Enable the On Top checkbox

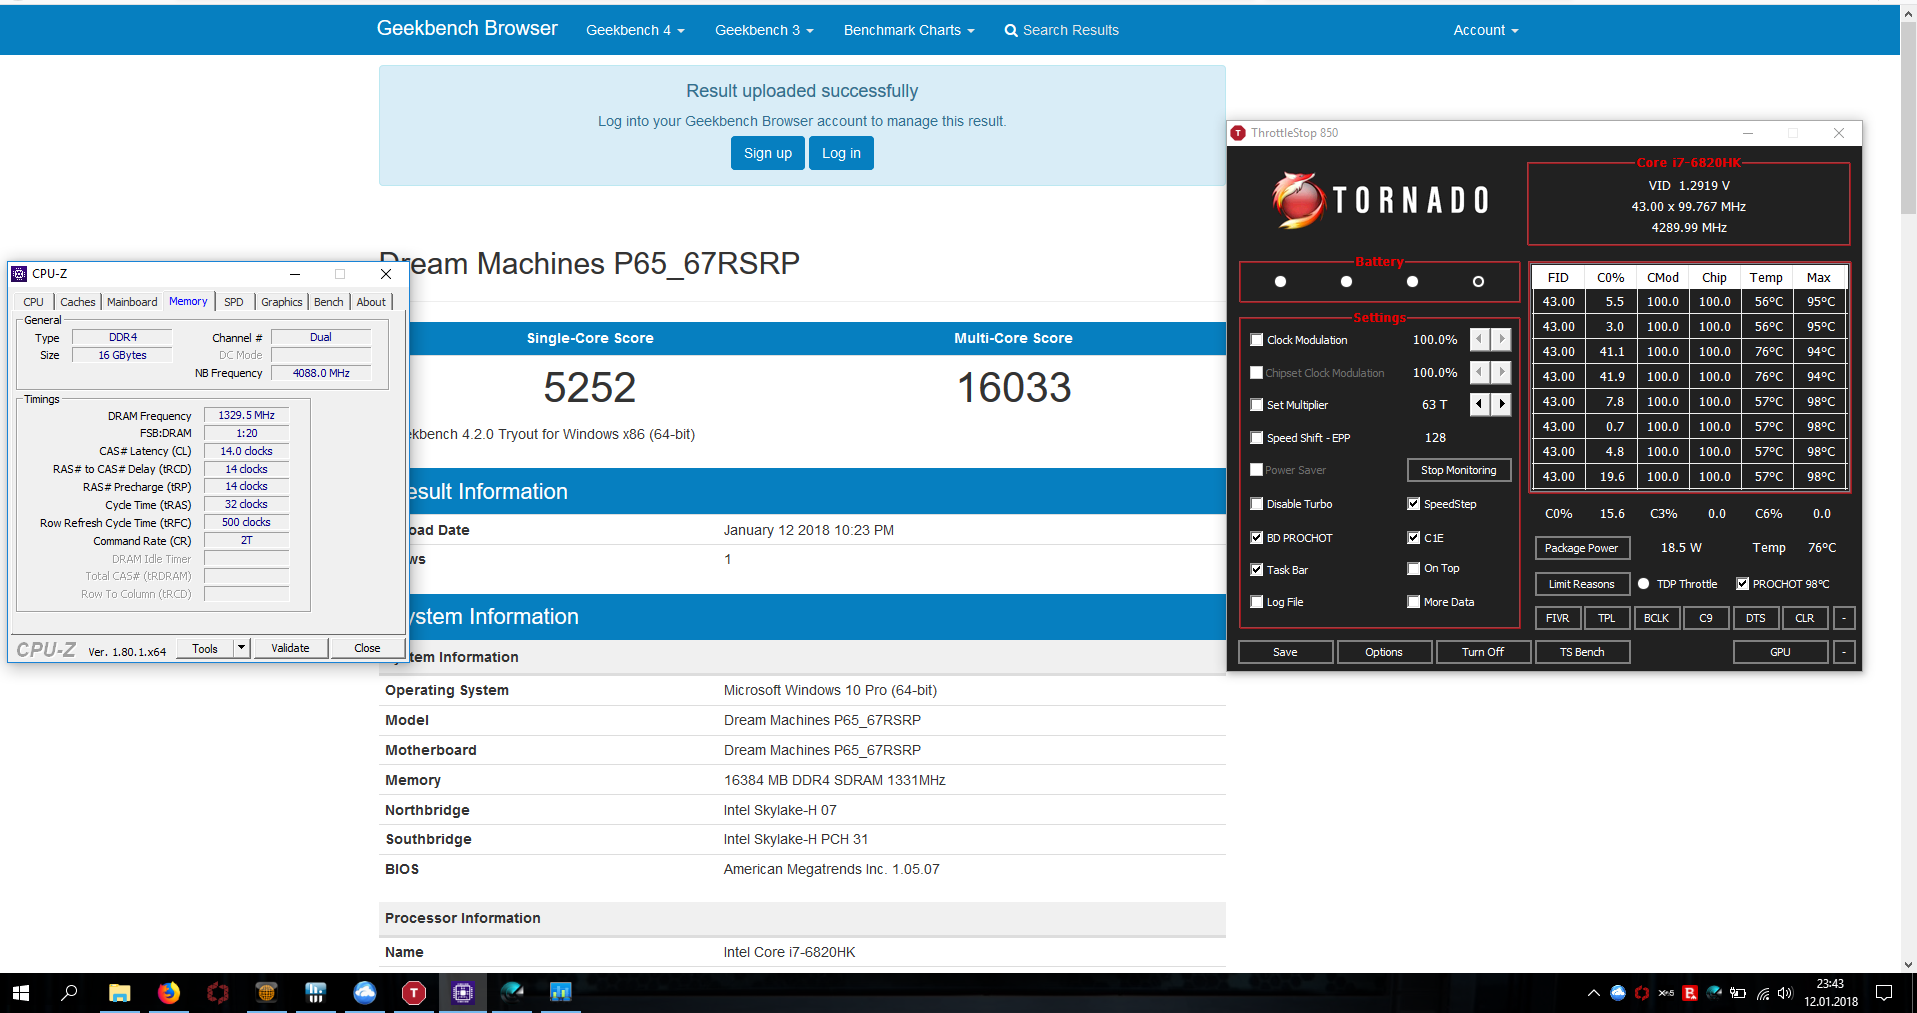[1413, 569]
